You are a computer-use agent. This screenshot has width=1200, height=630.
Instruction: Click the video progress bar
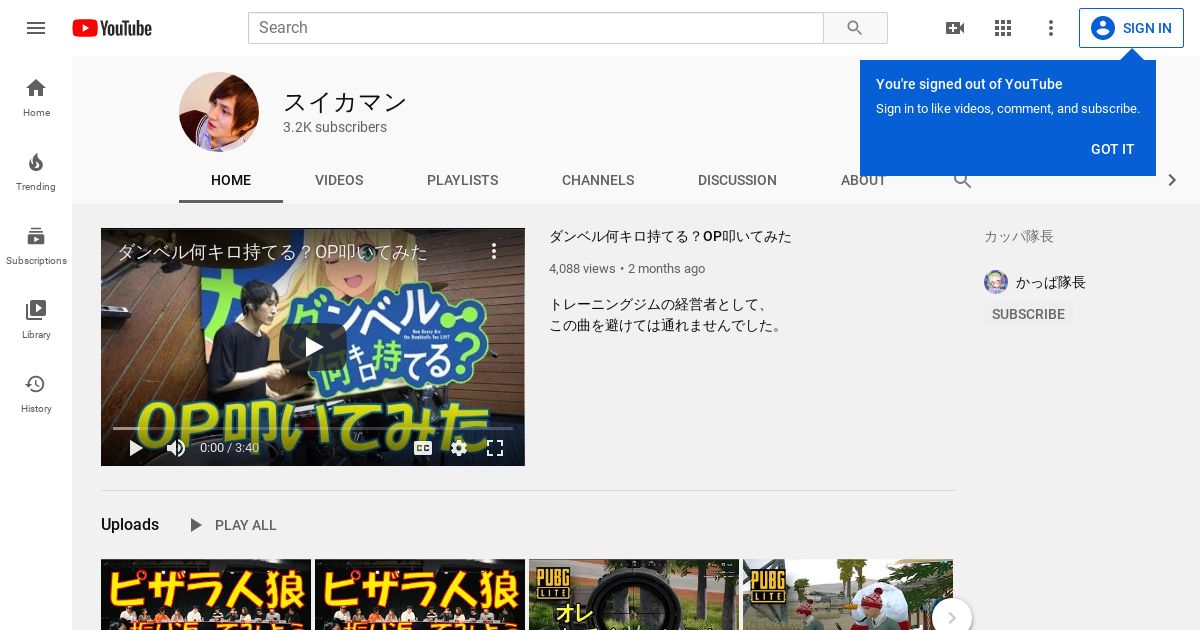tap(313, 428)
